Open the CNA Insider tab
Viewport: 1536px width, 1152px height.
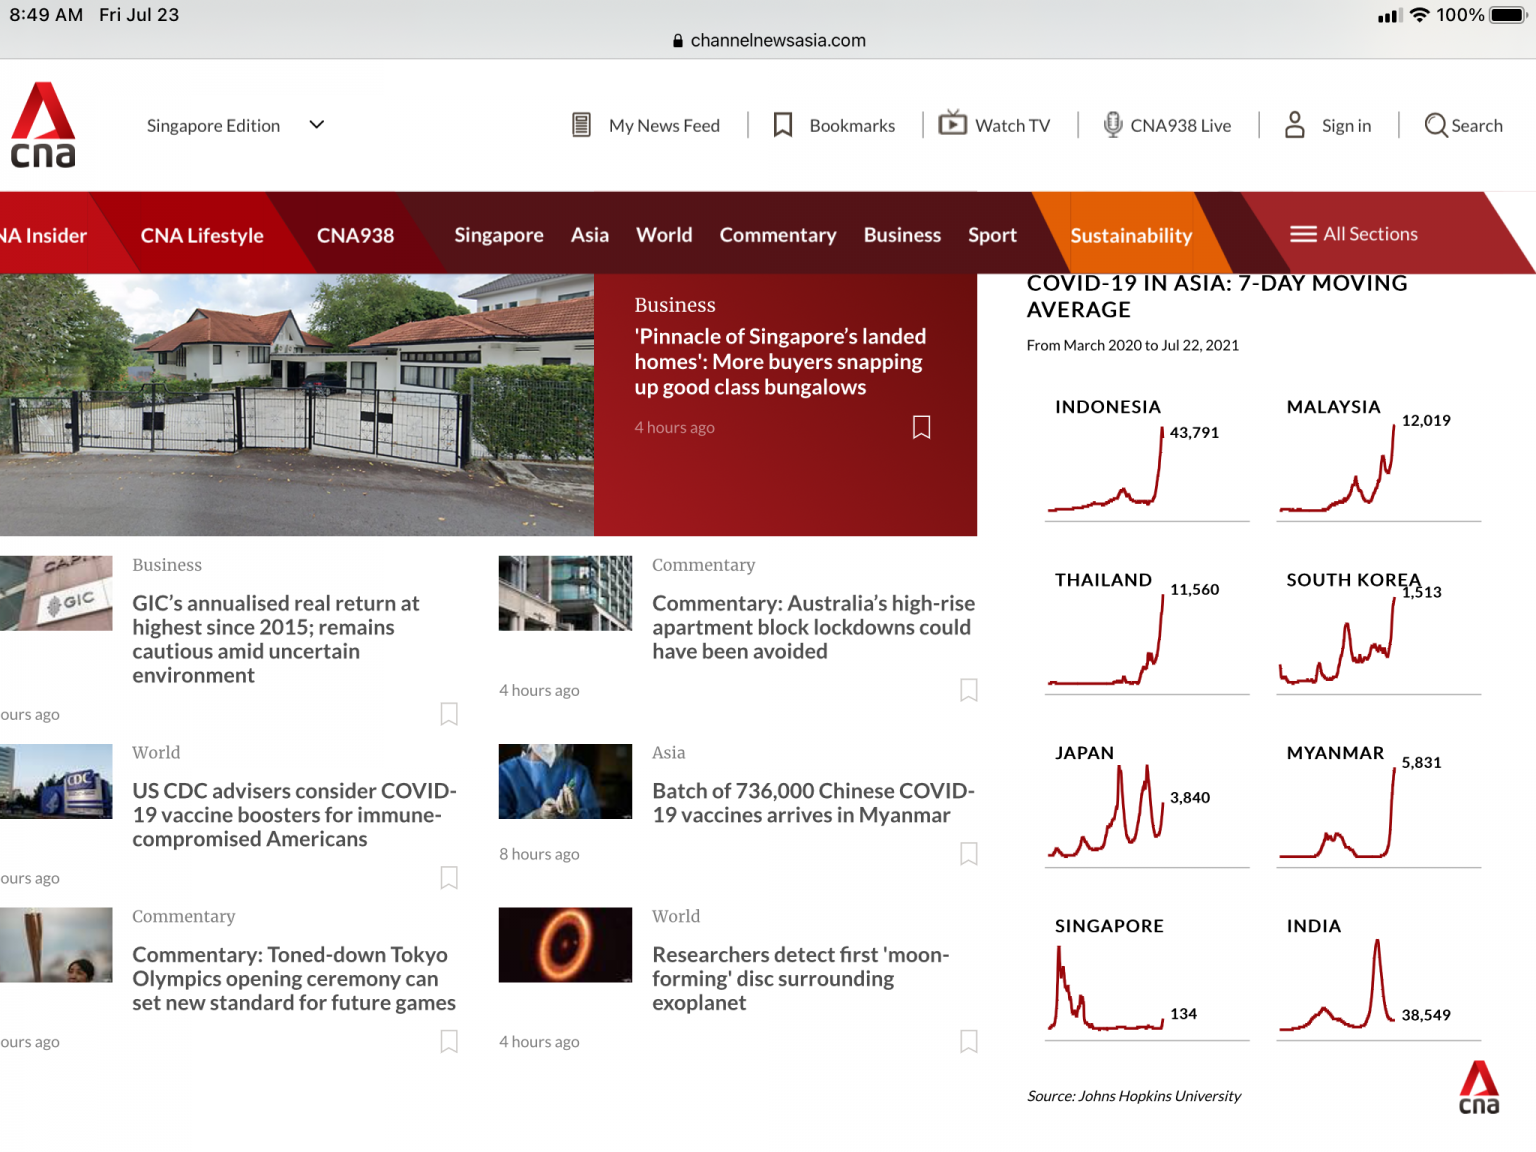[43, 236]
